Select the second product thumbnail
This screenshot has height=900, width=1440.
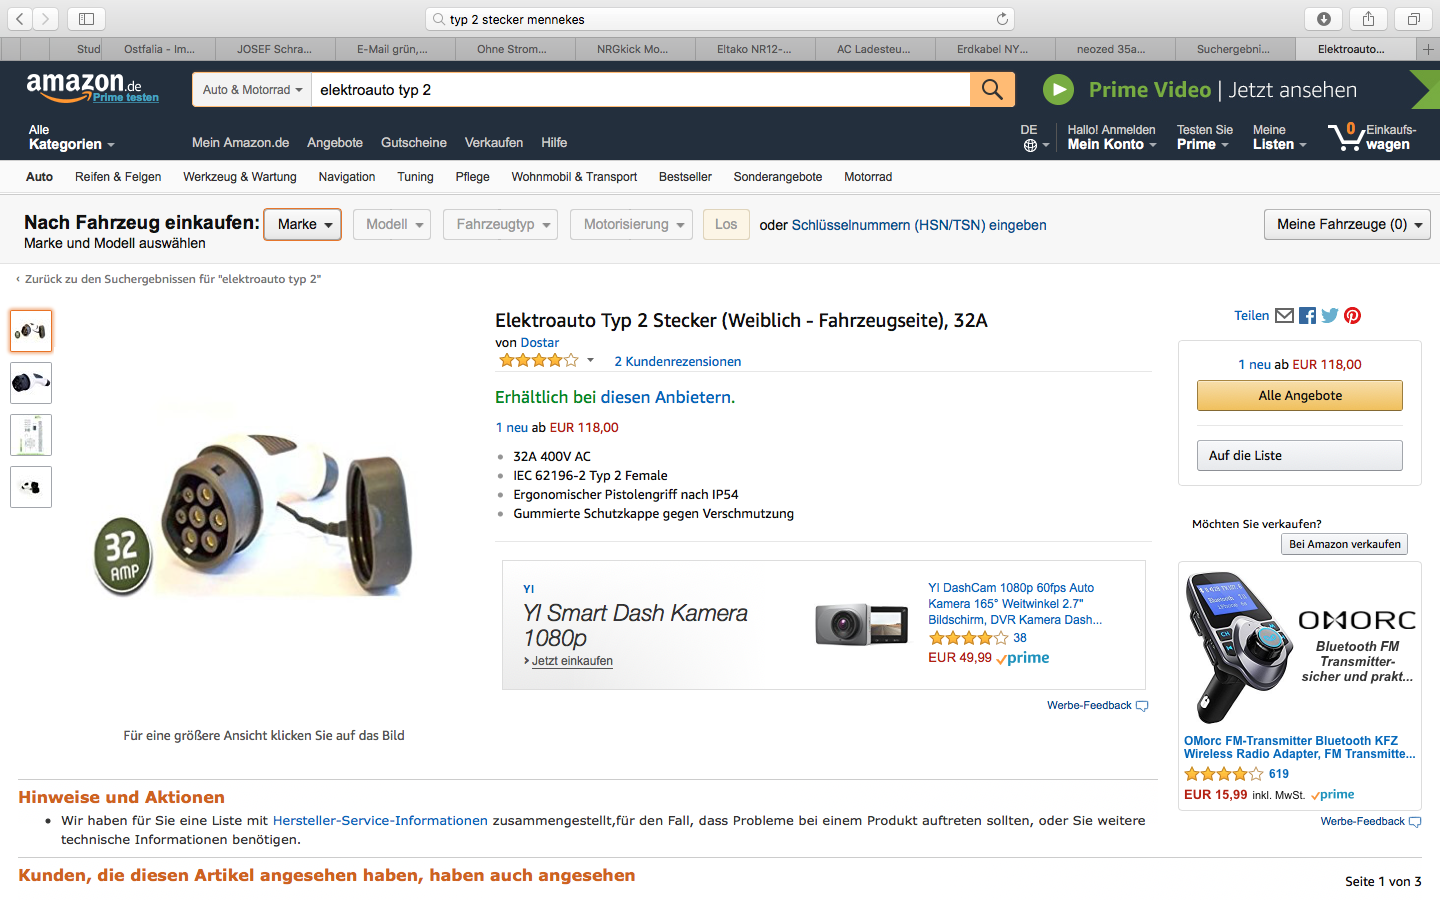click(31, 383)
